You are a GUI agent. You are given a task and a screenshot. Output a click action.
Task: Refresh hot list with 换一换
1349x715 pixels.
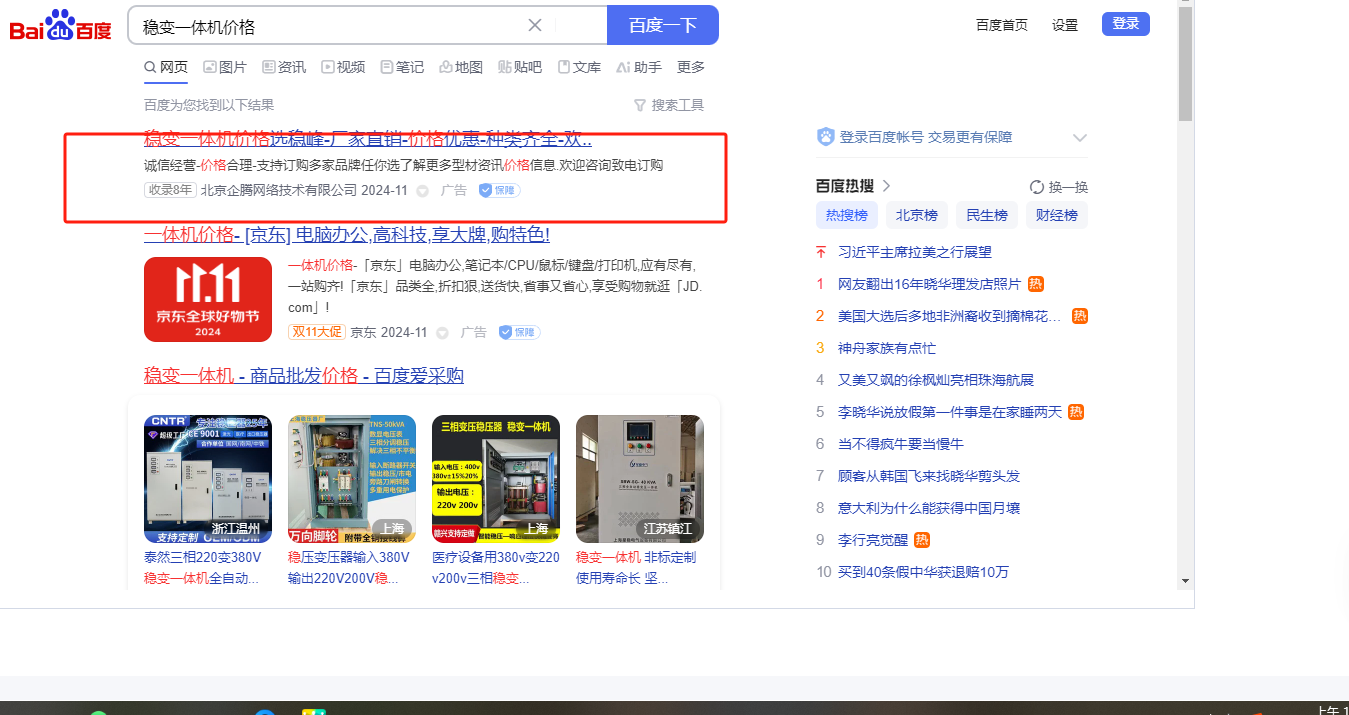click(1059, 187)
